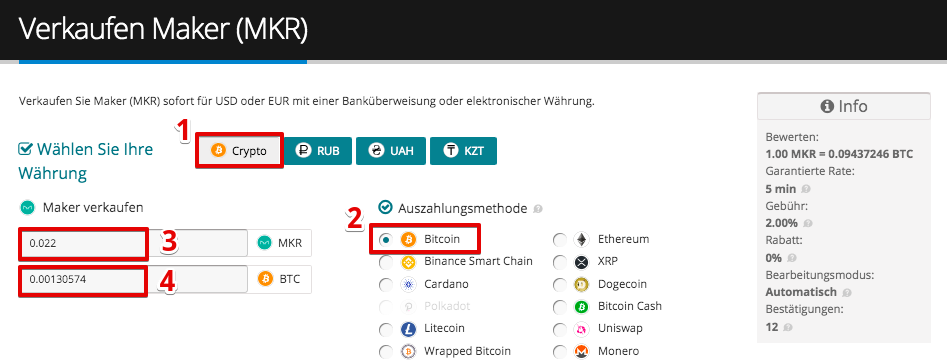Select the XRP radio button

(x=560, y=262)
